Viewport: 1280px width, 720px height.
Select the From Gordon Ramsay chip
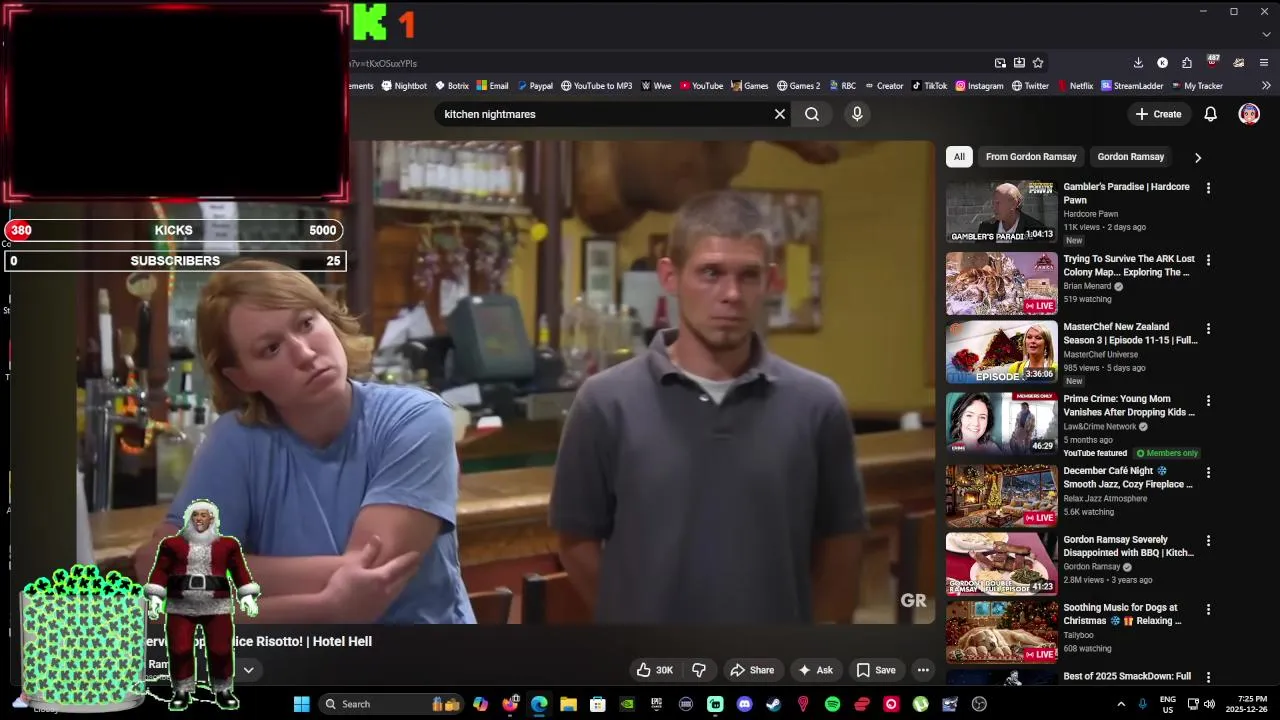1031,157
